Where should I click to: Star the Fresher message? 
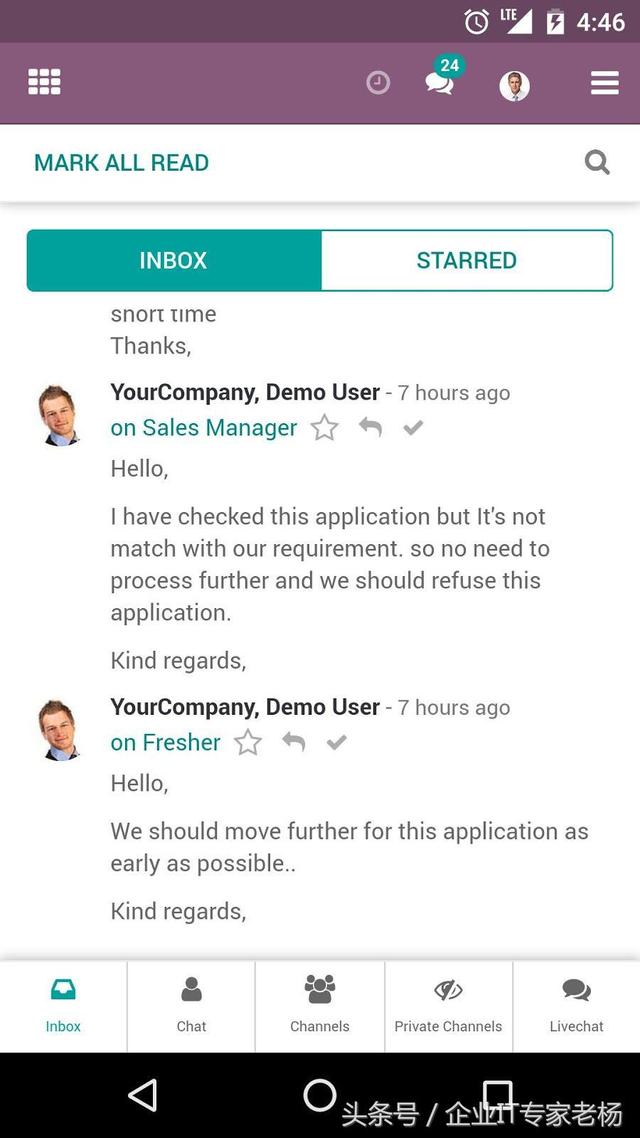click(x=247, y=742)
